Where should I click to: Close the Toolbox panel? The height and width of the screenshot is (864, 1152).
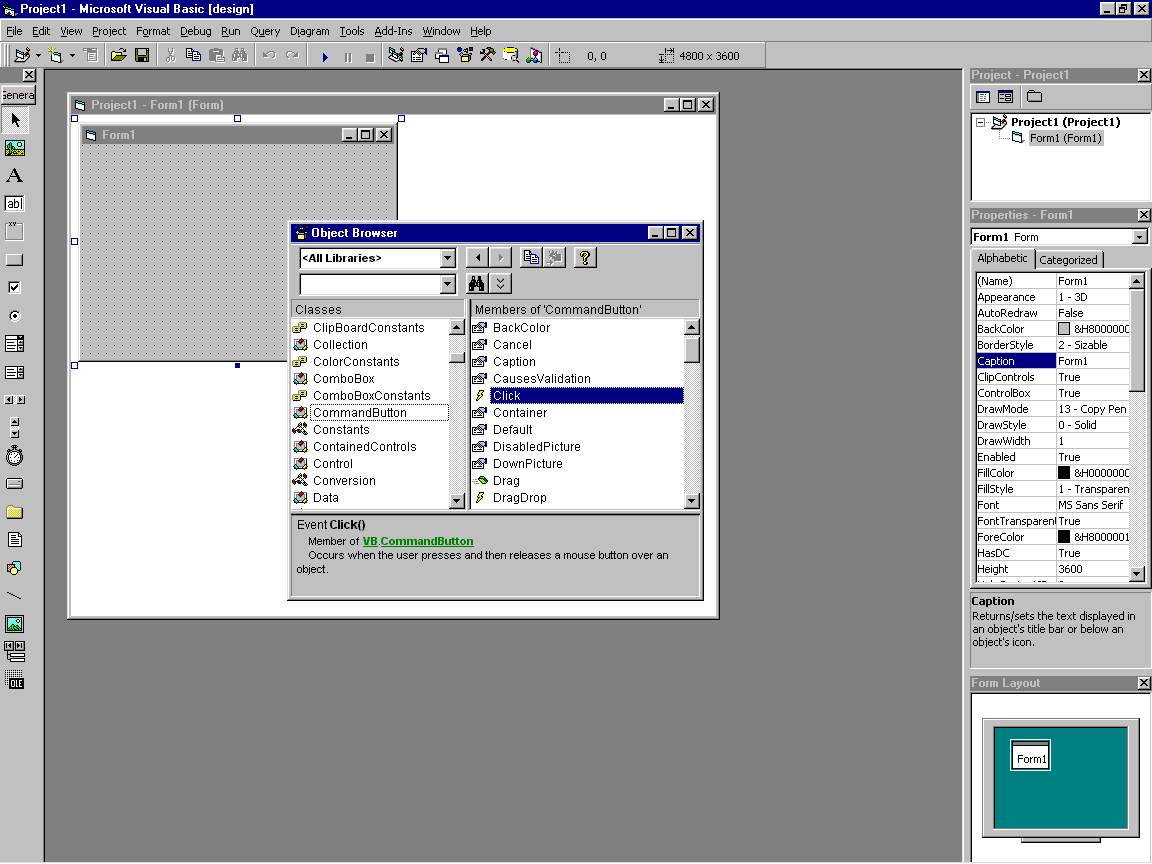coord(29,75)
